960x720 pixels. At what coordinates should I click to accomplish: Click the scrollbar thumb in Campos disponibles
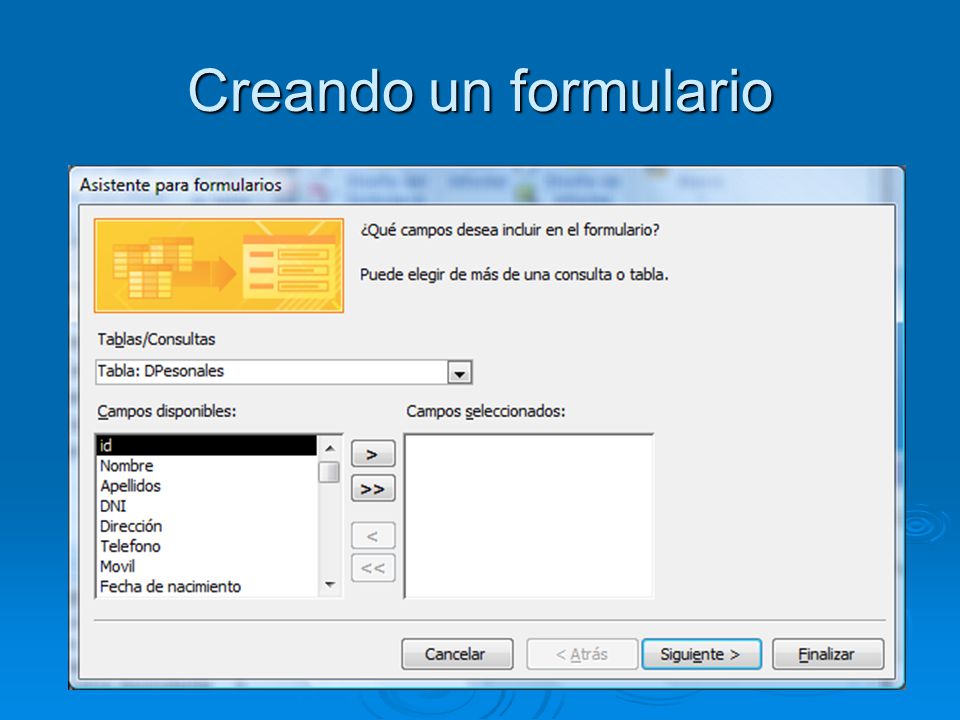[x=329, y=472]
